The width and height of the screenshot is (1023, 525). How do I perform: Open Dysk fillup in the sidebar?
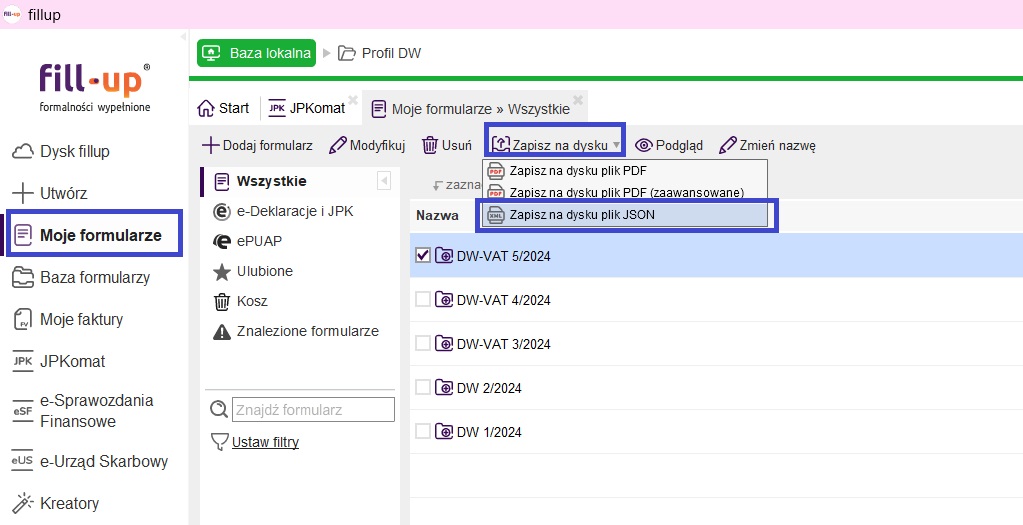(61, 151)
